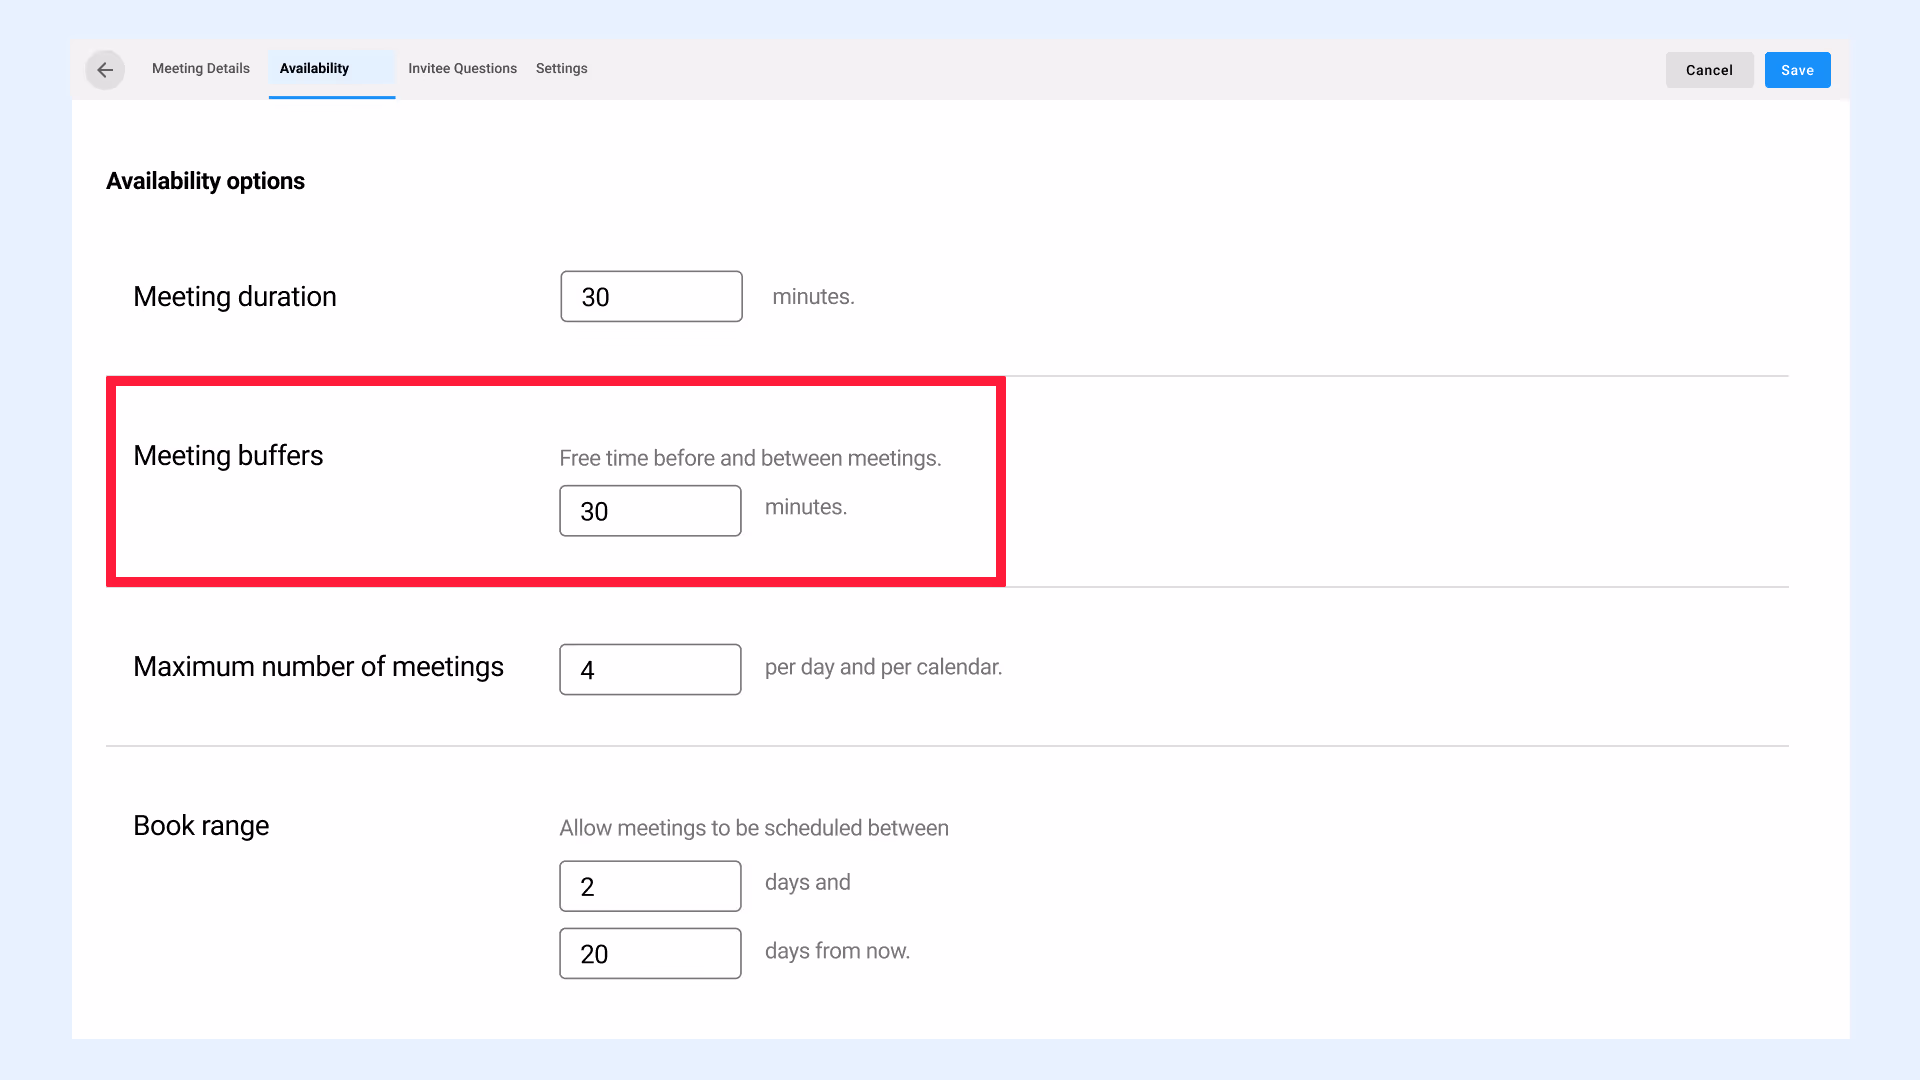Click the Book range start days field
The height and width of the screenshot is (1080, 1920).
(650, 886)
